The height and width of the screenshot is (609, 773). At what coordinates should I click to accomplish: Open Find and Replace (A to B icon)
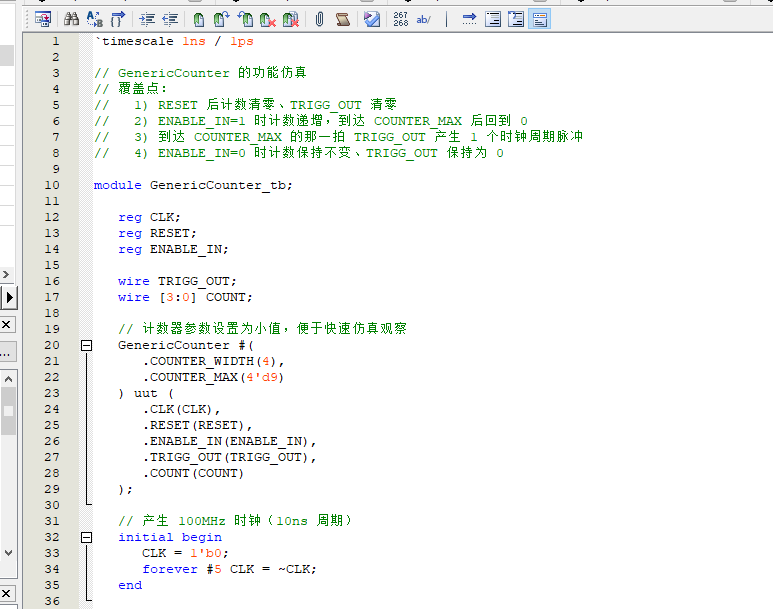click(95, 20)
